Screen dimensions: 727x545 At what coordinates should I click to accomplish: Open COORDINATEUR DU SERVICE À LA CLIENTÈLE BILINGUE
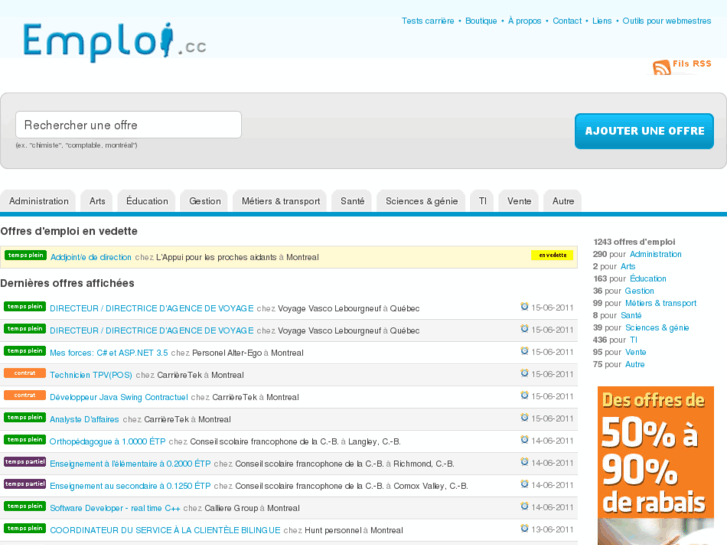[165, 530]
